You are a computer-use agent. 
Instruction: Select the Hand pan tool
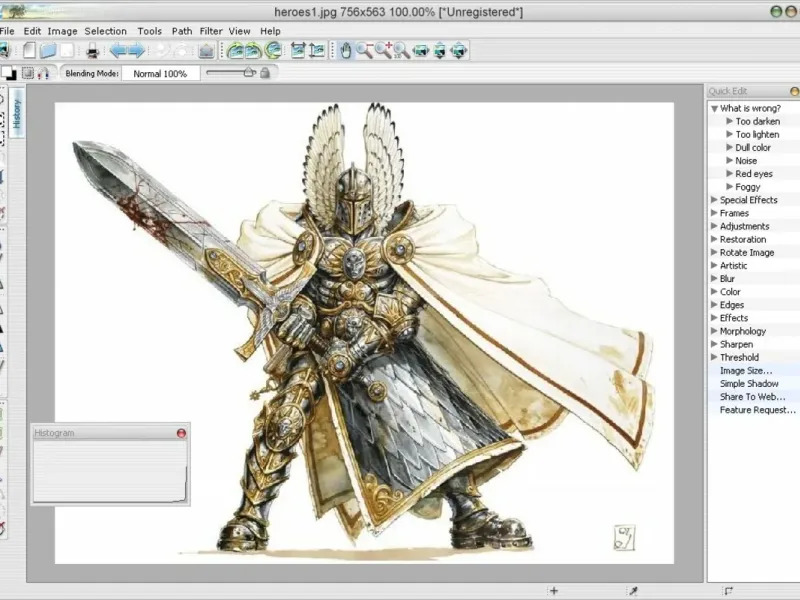pos(346,50)
